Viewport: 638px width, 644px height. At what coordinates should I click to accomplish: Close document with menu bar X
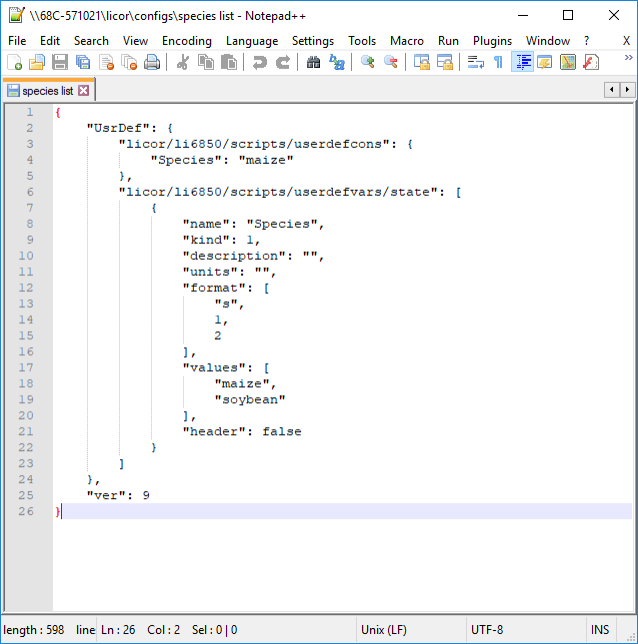[x=626, y=41]
